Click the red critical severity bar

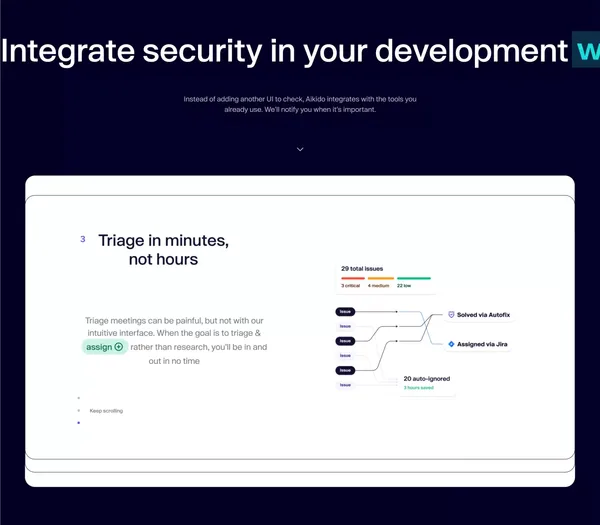point(353,278)
